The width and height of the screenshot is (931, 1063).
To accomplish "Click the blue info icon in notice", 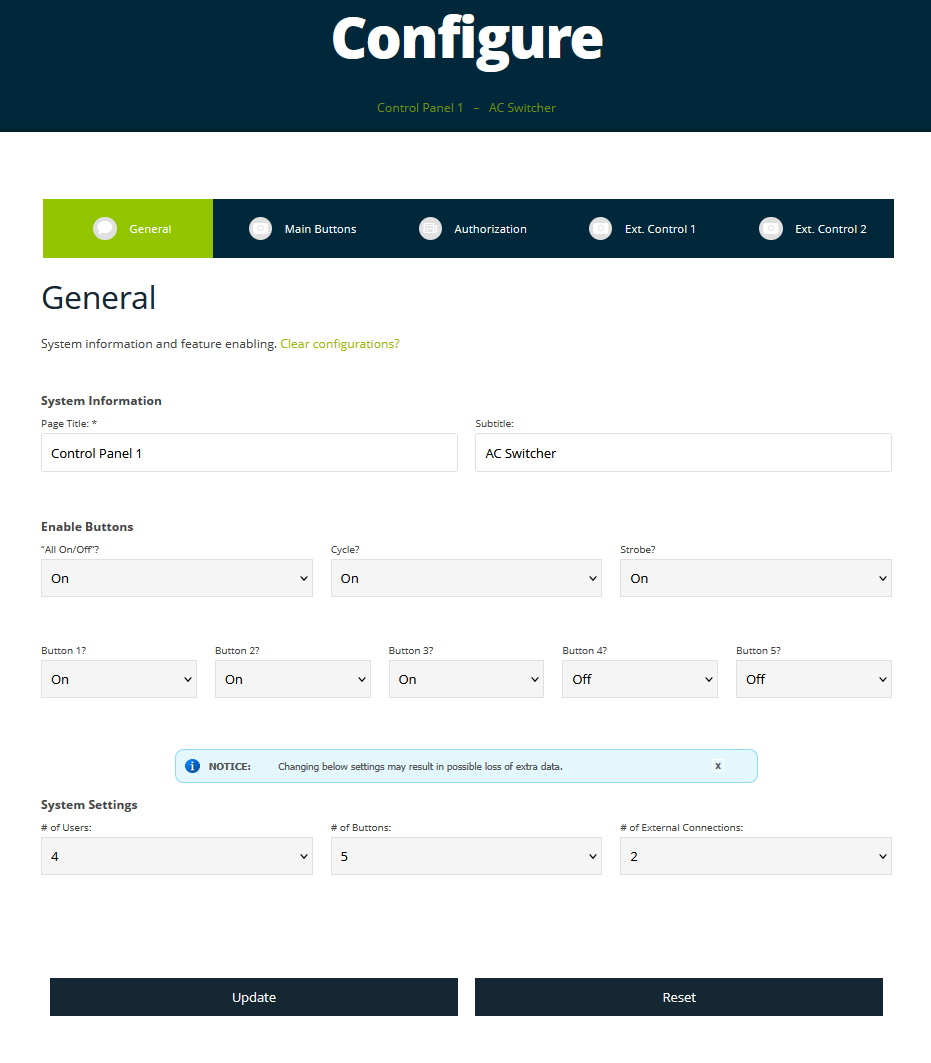I will 192,766.
